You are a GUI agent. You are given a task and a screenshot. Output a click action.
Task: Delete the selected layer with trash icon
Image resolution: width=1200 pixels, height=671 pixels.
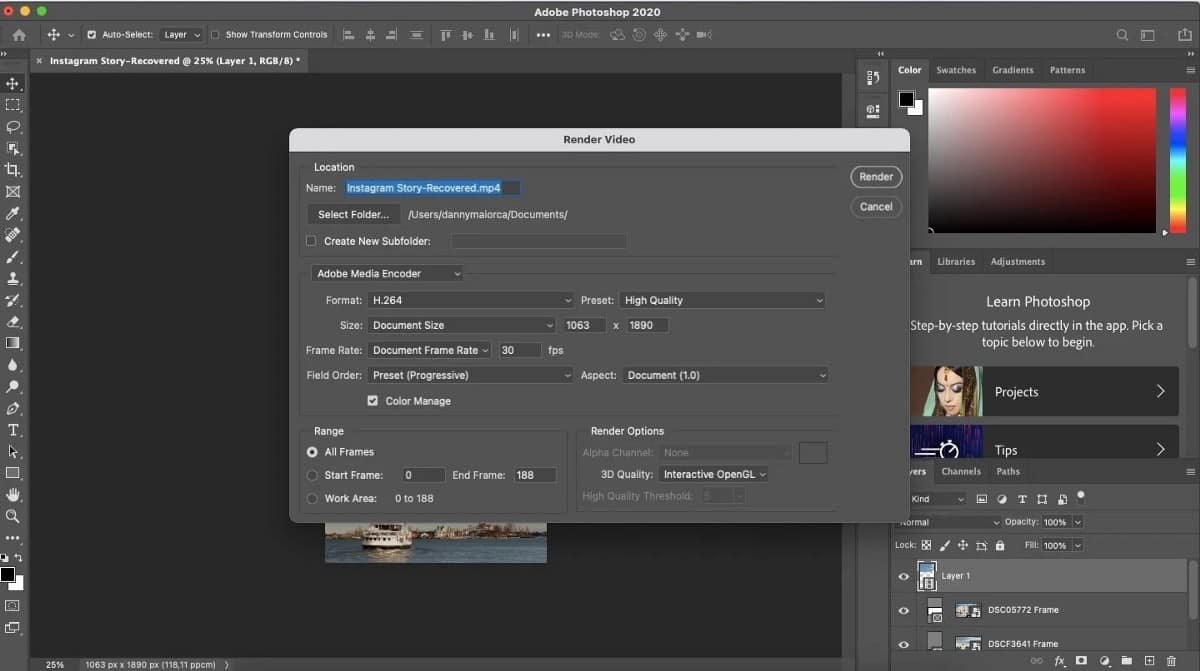click(1172, 661)
